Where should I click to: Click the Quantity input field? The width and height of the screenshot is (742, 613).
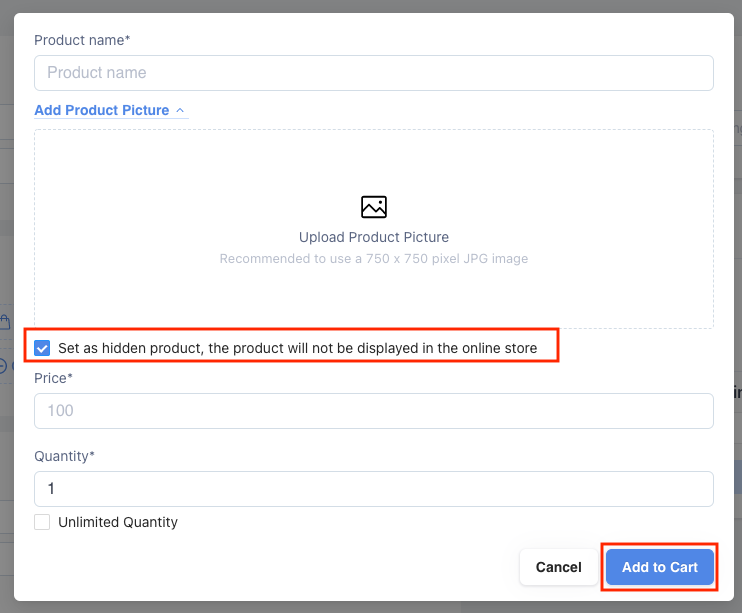point(373,489)
